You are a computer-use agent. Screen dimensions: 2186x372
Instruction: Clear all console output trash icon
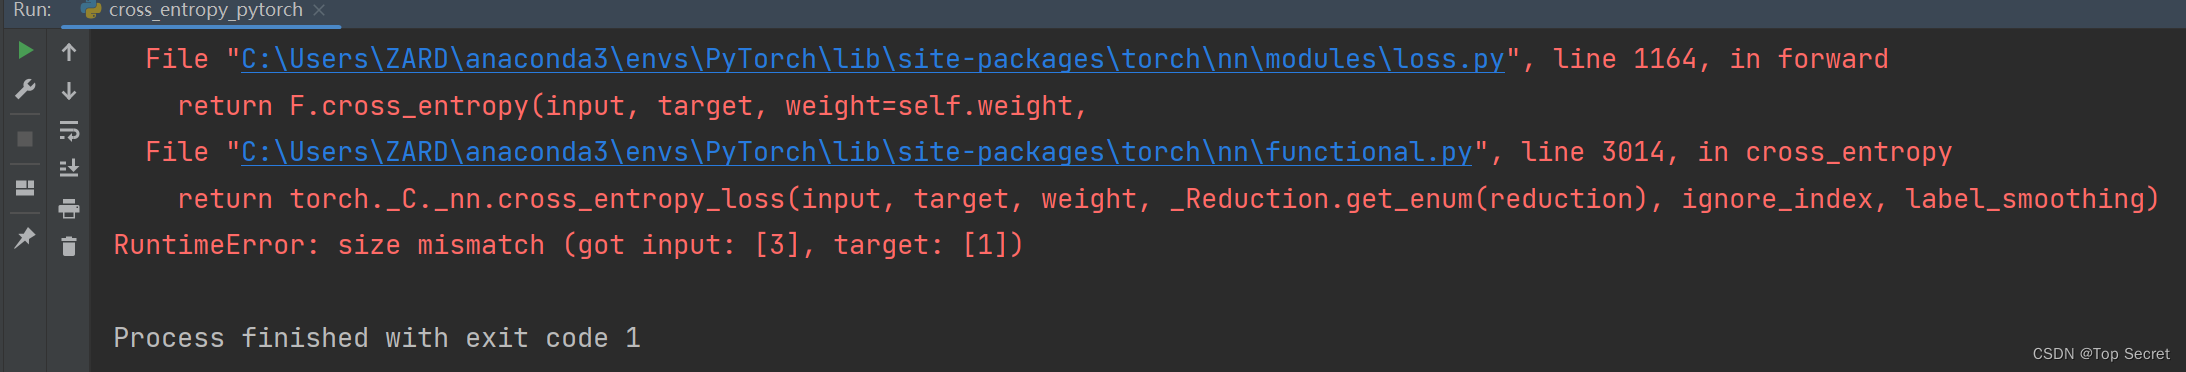coord(69,246)
